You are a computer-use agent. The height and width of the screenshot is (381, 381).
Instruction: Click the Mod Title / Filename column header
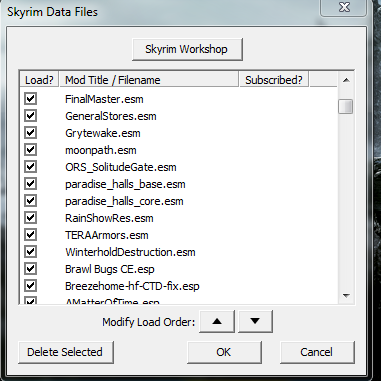click(149, 80)
